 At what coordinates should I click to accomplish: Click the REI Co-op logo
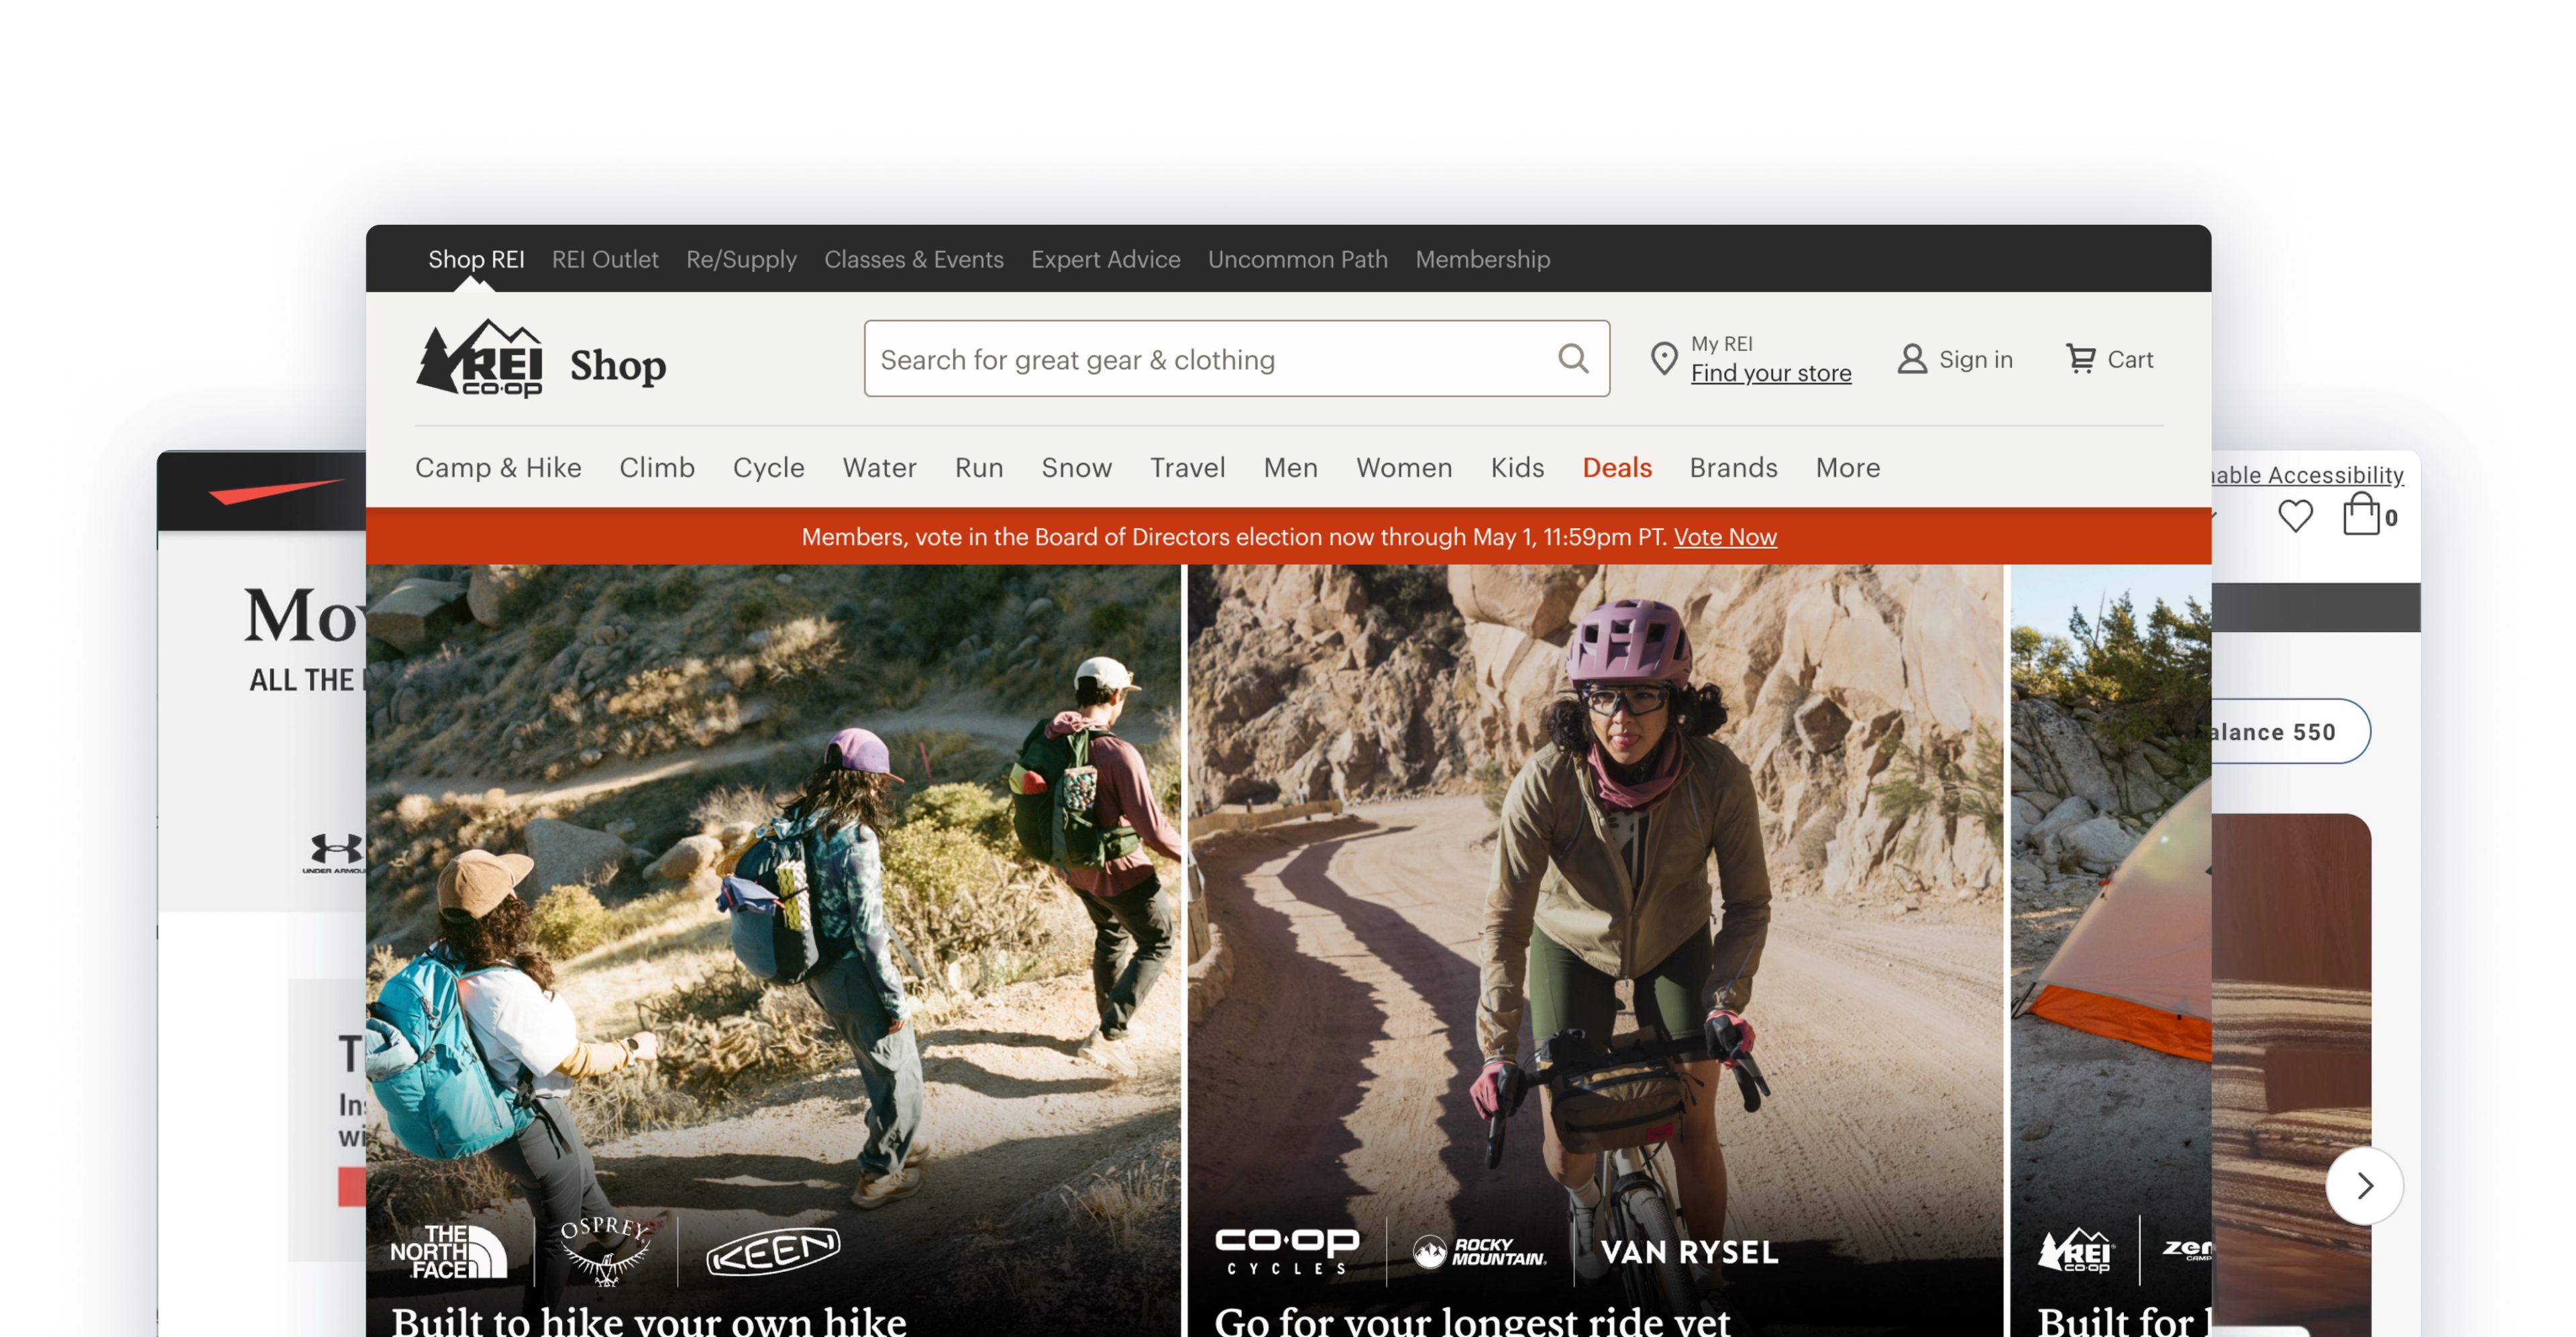coord(481,359)
